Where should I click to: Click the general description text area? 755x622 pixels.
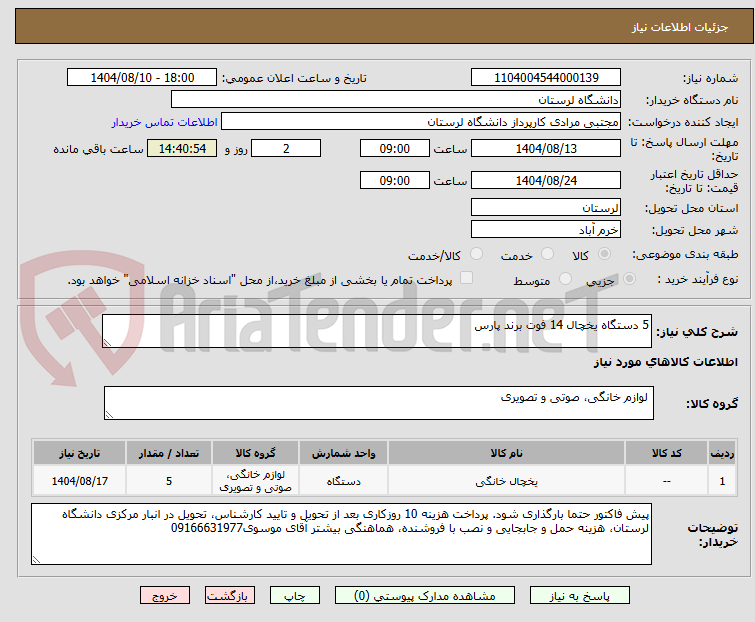pyautogui.click(x=377, y=331)
